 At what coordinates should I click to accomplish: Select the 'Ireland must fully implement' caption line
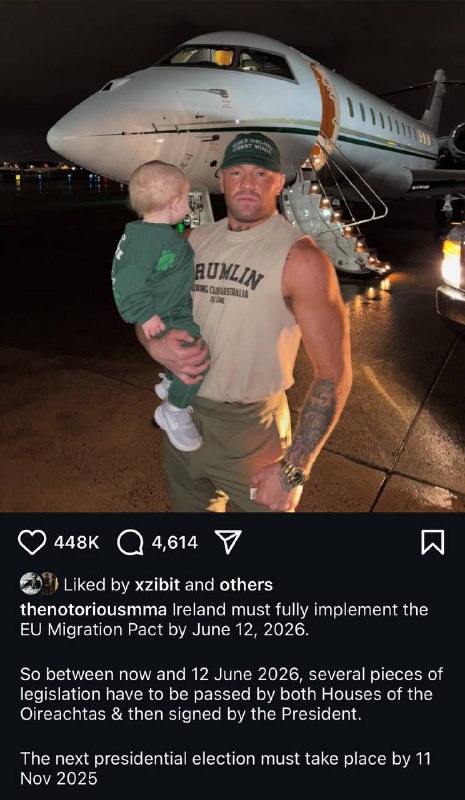click(x=224, y=619)
